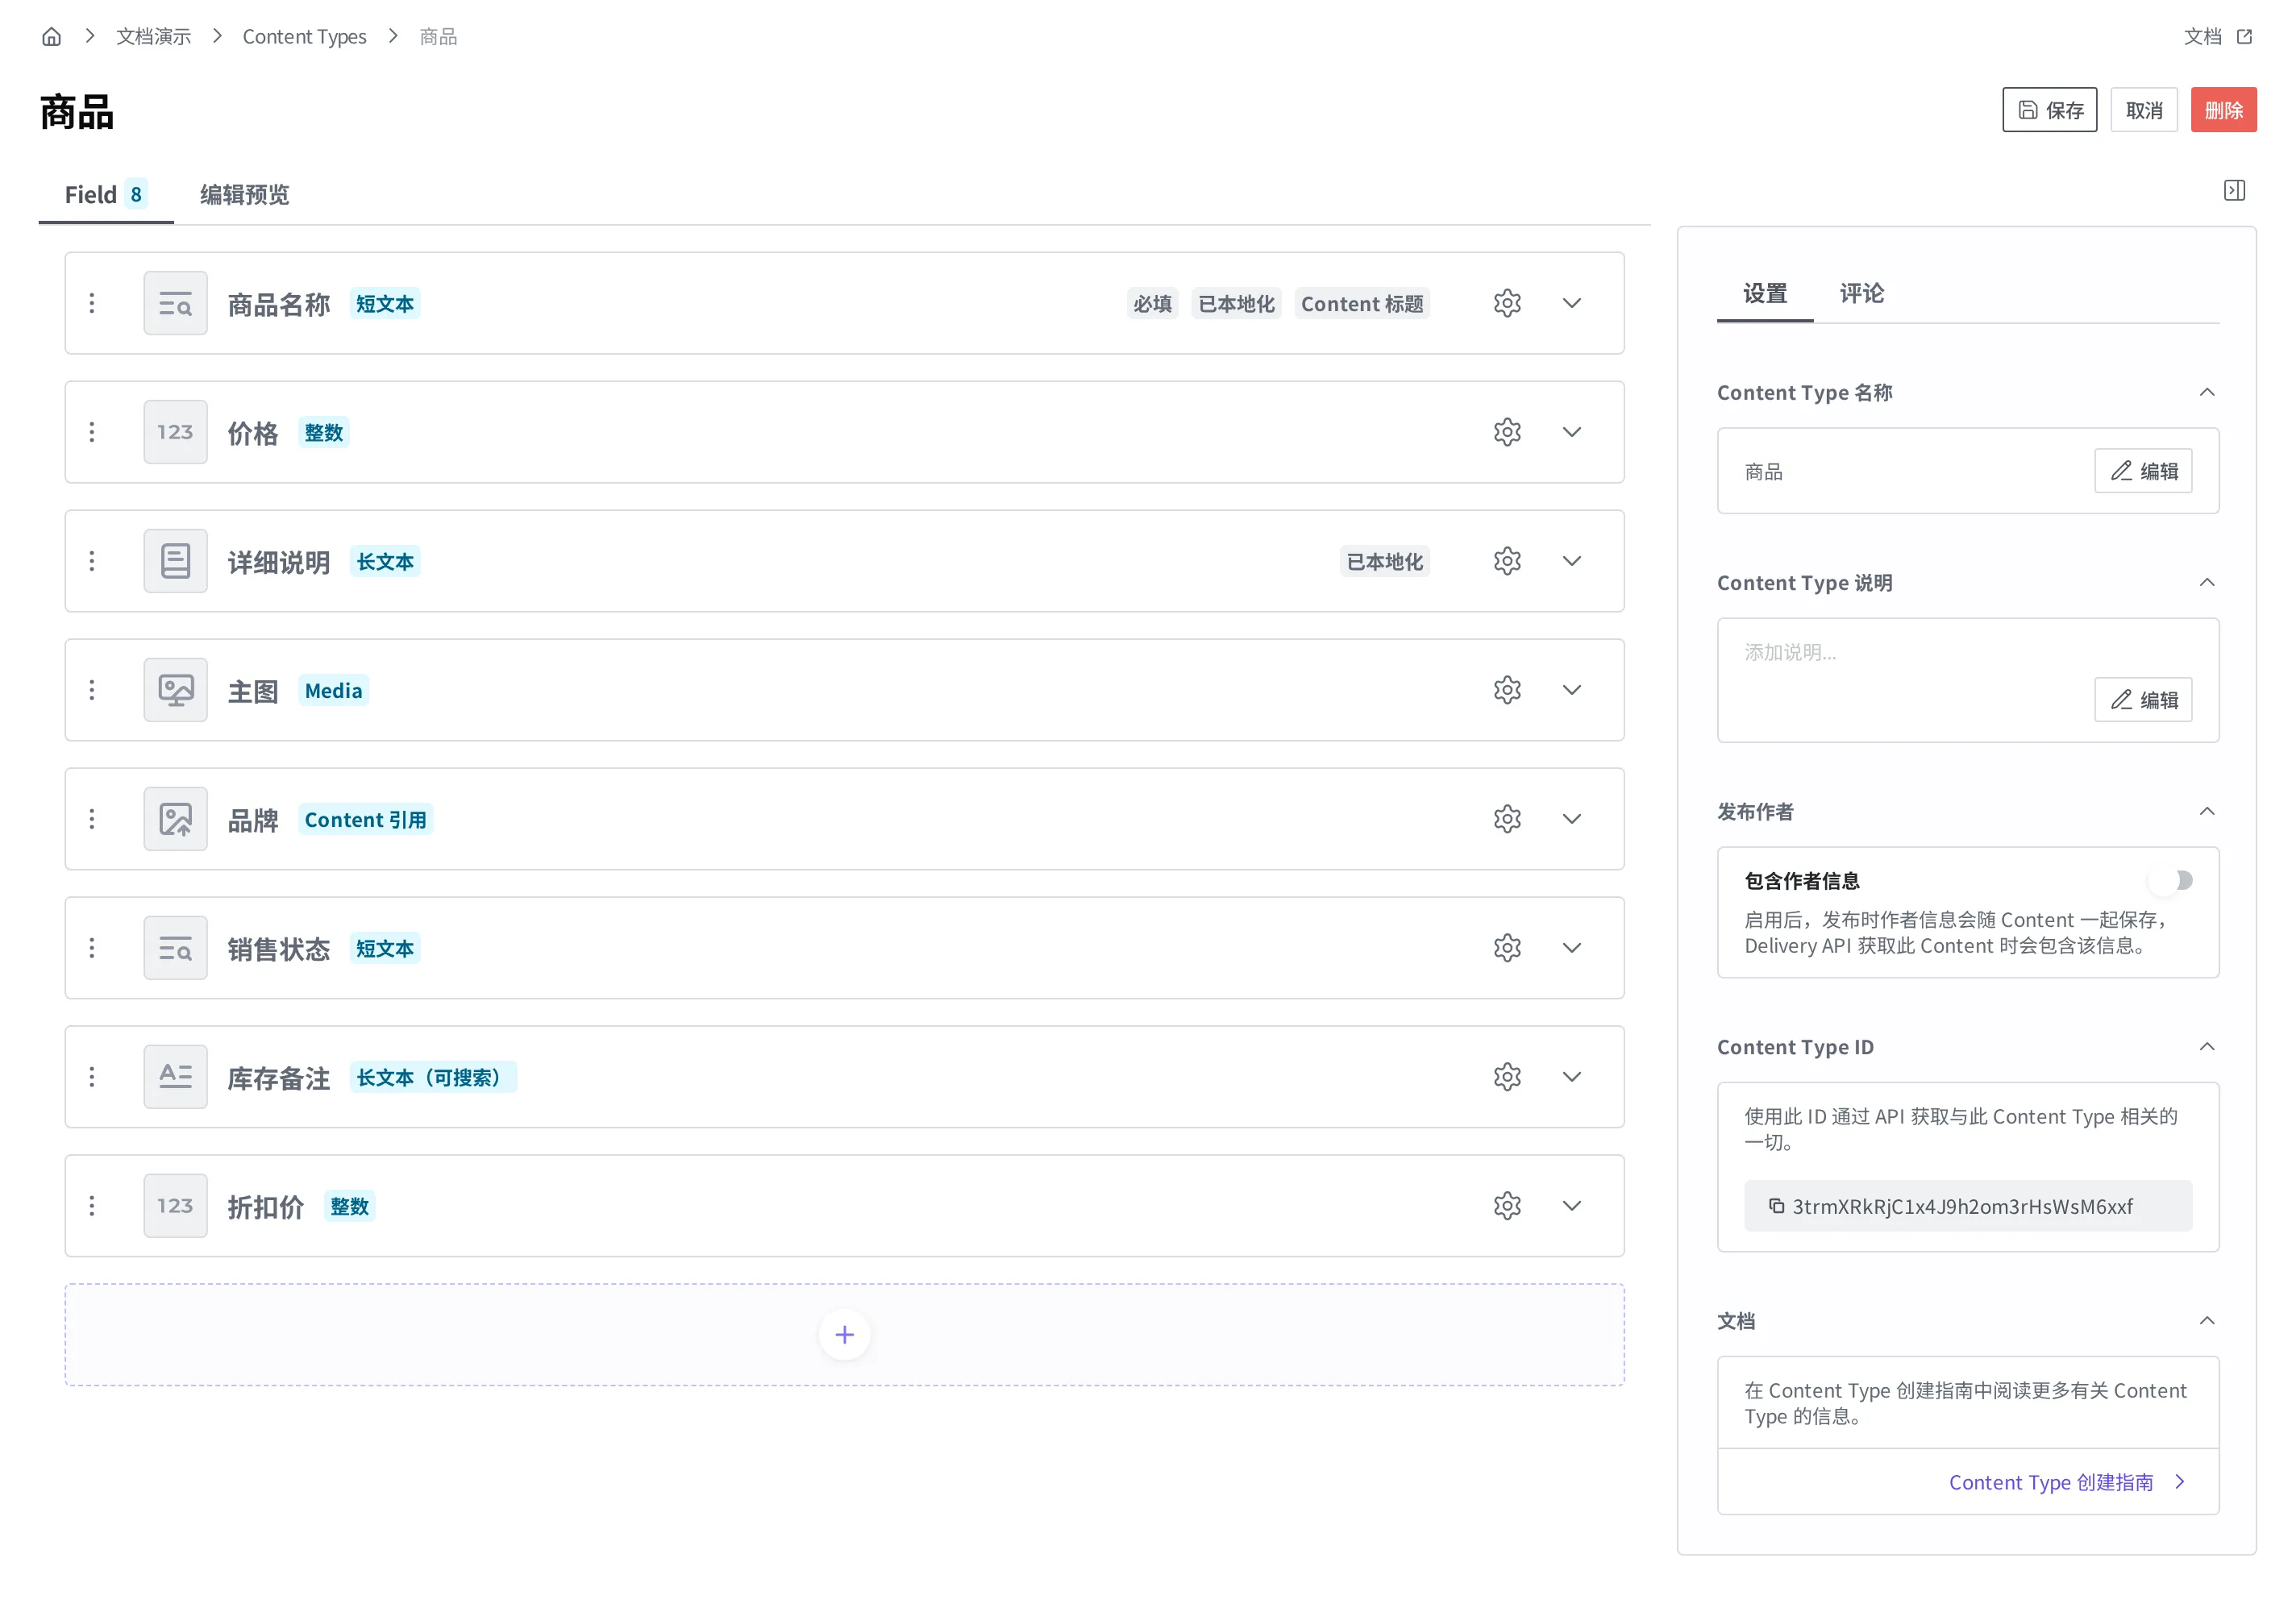2296x1612 pixels.
Task: Open settings gear for 品牌 field
Action: [1507, 819]
